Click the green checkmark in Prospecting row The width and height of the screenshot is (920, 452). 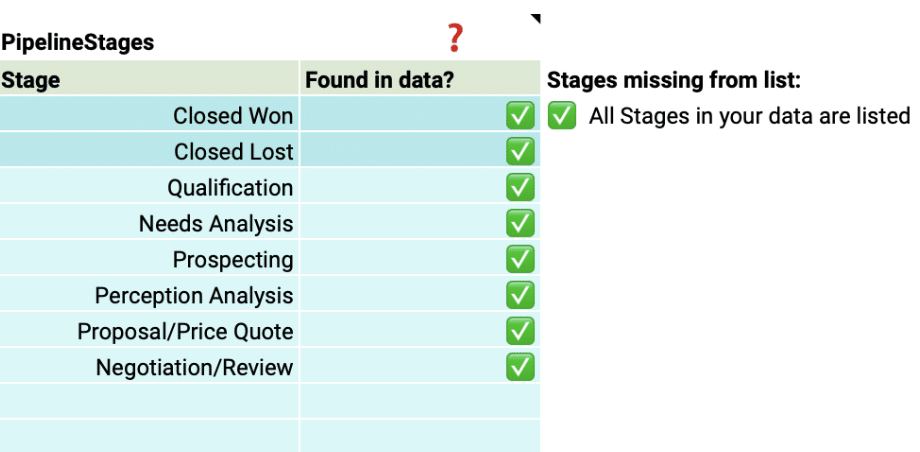click(x=520, y=260)
